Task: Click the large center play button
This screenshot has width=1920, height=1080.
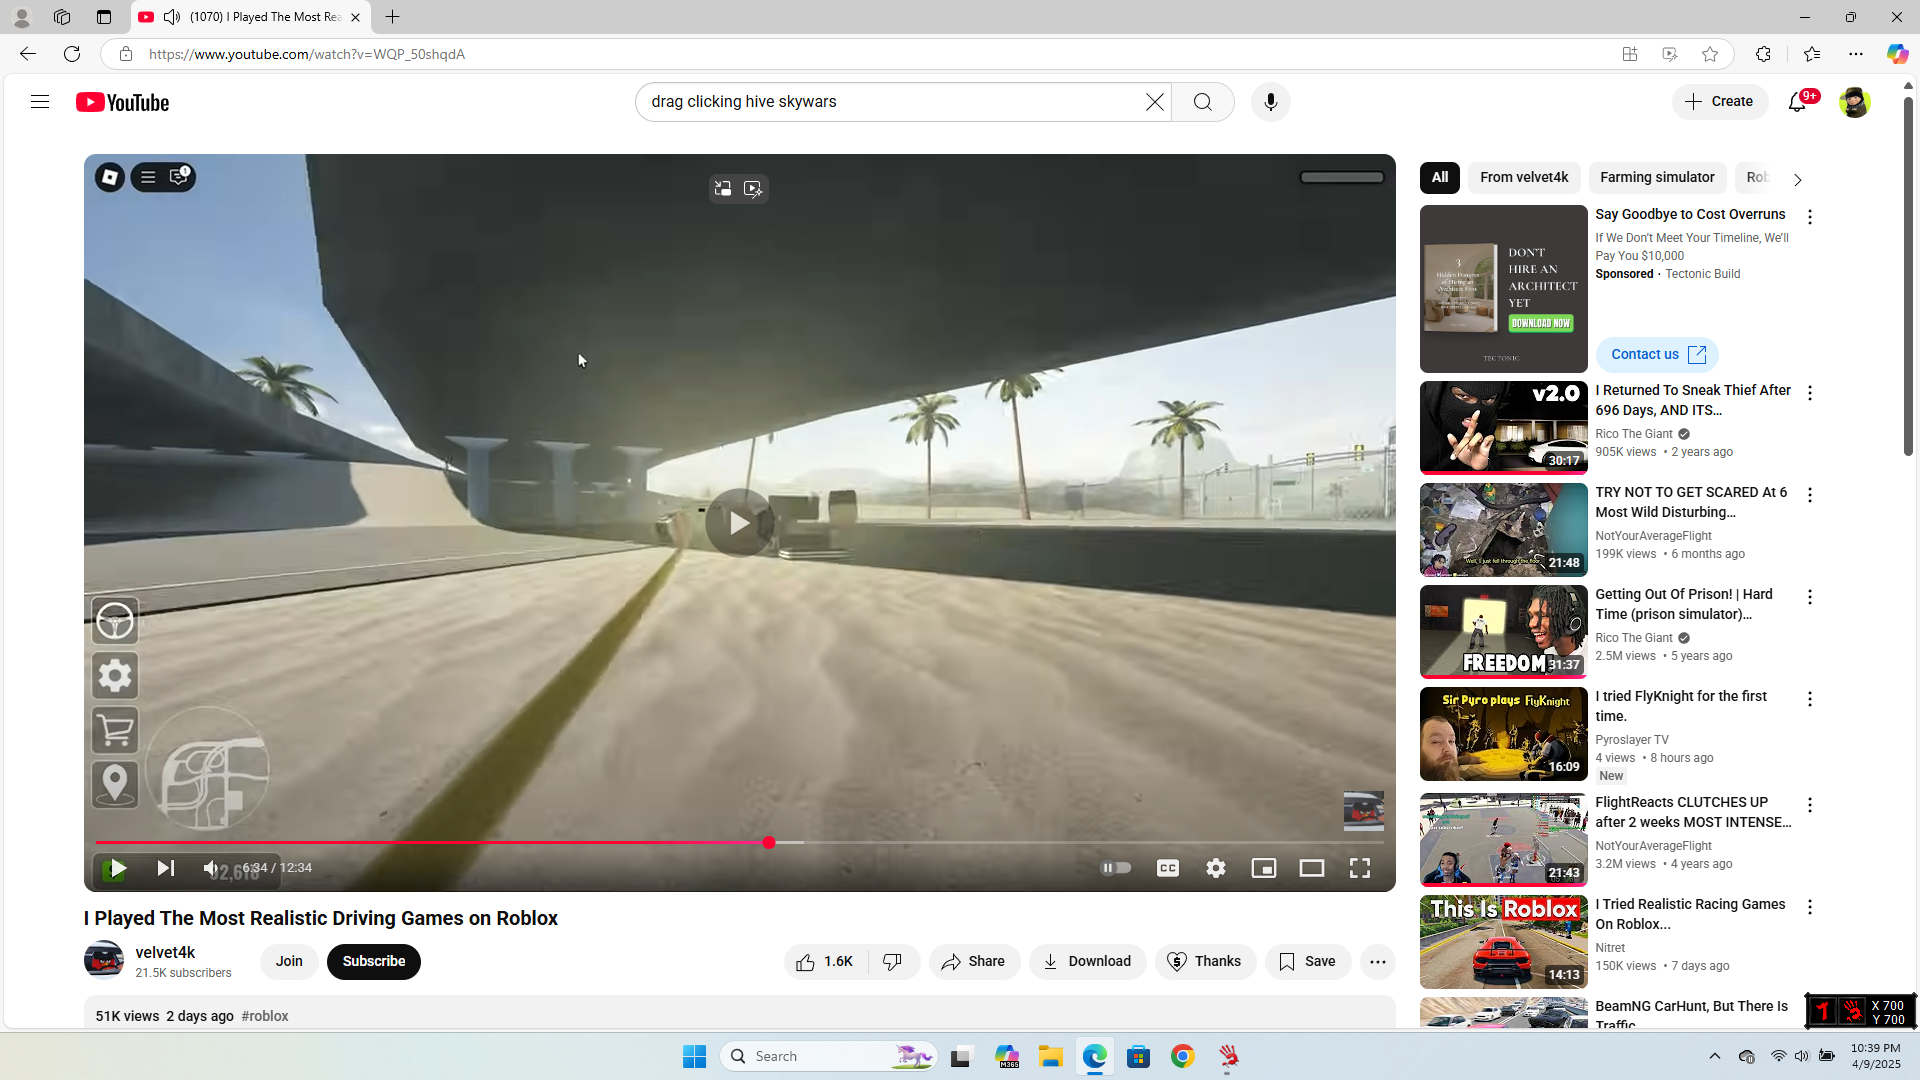Action: pos(740,522)
